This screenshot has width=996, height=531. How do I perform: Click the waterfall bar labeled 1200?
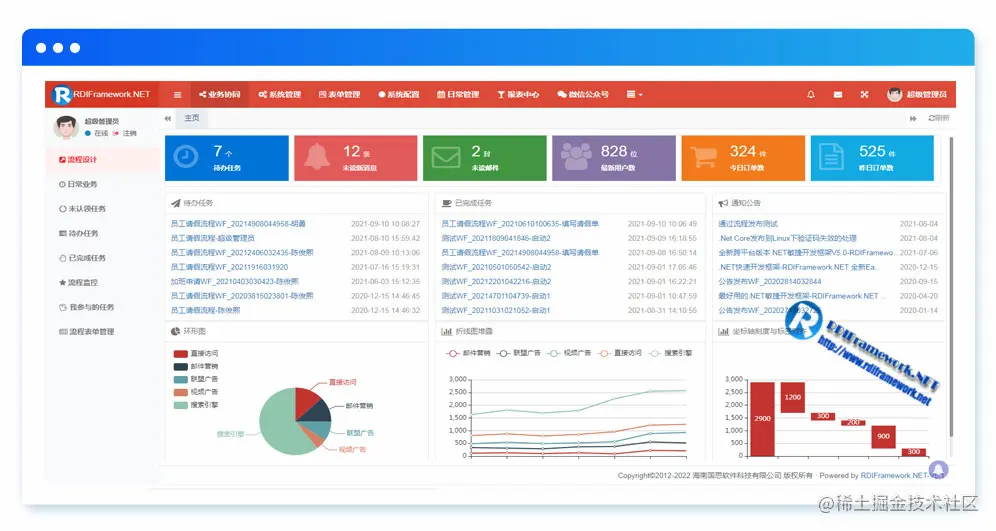pos(793,398)
